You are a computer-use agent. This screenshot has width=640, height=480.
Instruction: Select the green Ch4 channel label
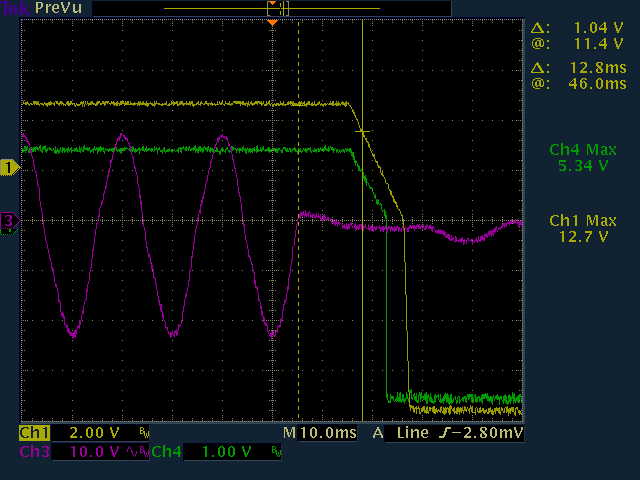pyautogui.click(x=167, y=452)
